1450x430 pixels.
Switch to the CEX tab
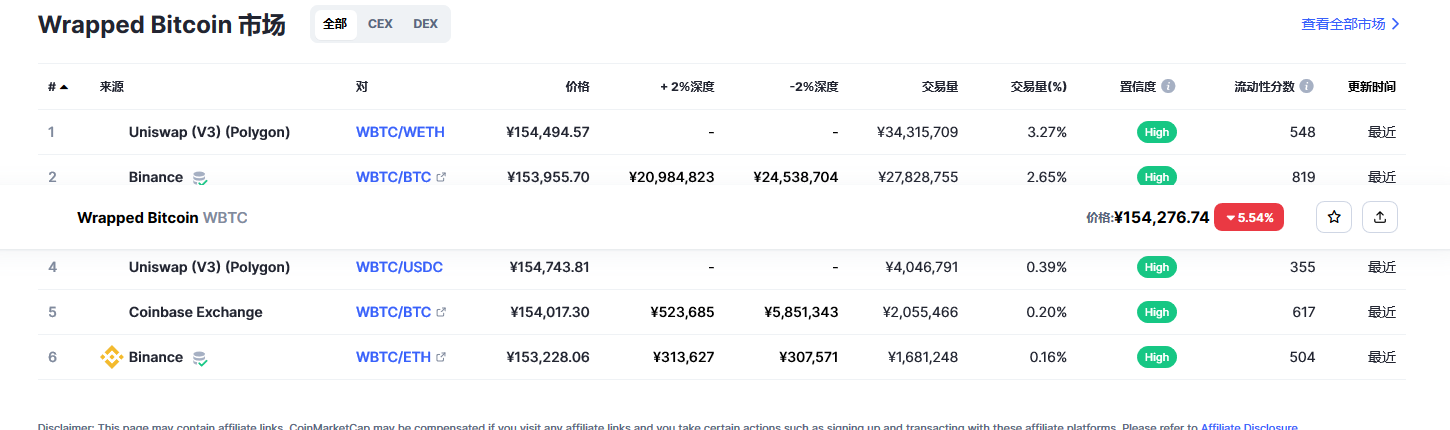[x=380, y=24]
